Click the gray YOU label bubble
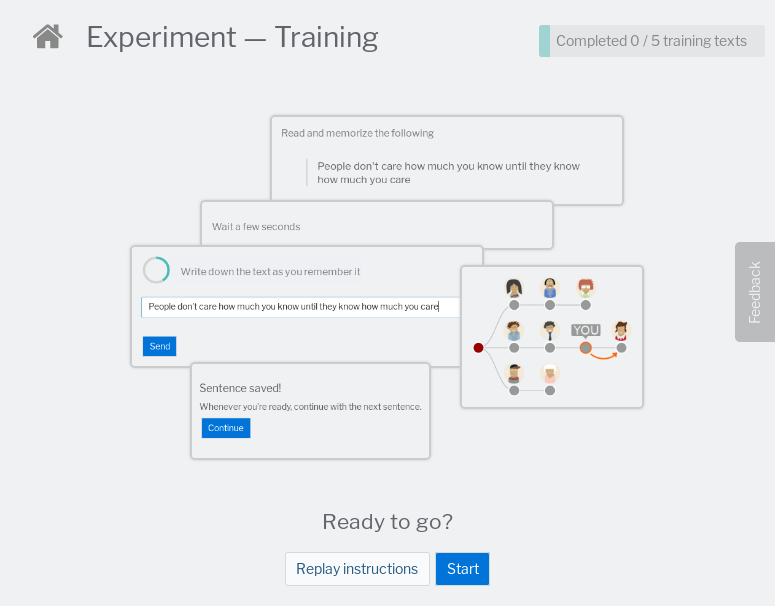 [x=586, y=329]
